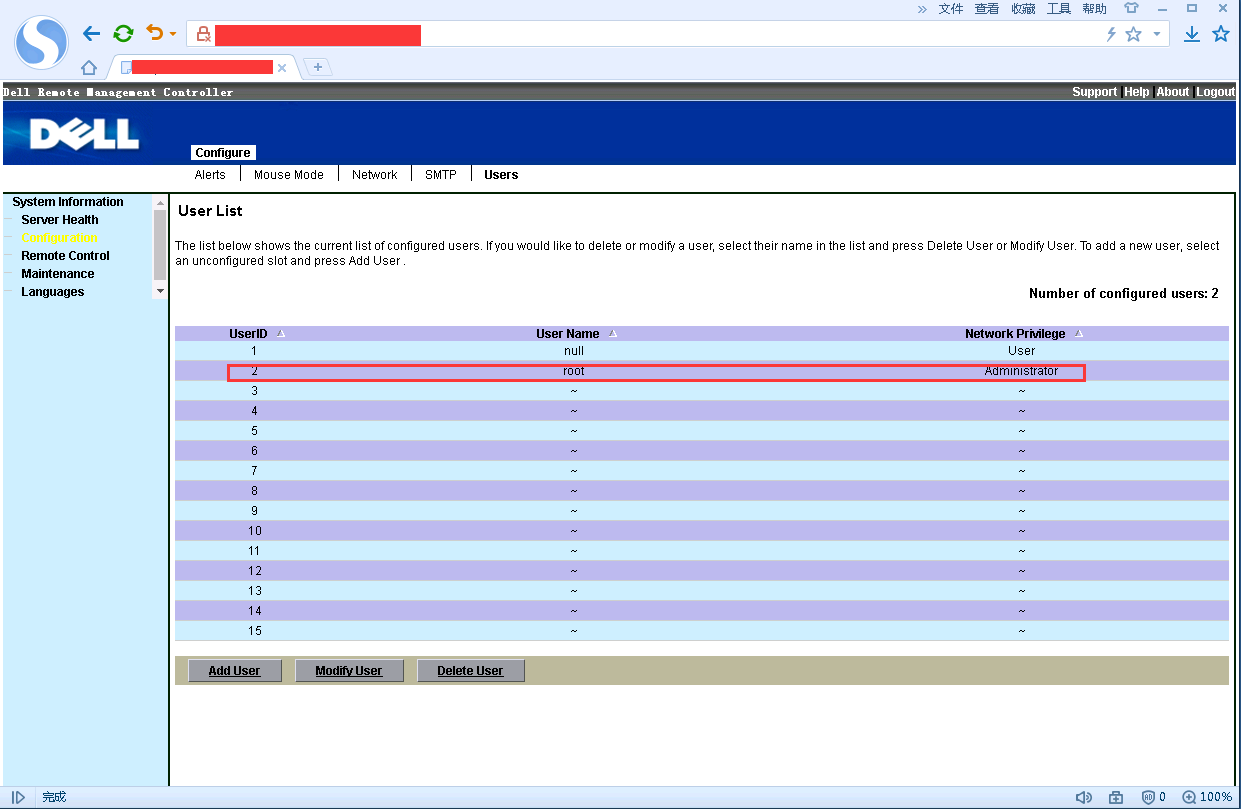Open Languages in the sidebar

coord(53,292)
